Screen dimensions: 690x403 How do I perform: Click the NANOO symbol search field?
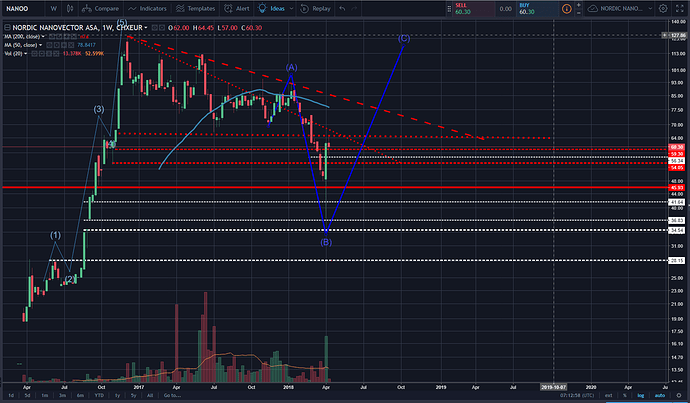[23, 8]
